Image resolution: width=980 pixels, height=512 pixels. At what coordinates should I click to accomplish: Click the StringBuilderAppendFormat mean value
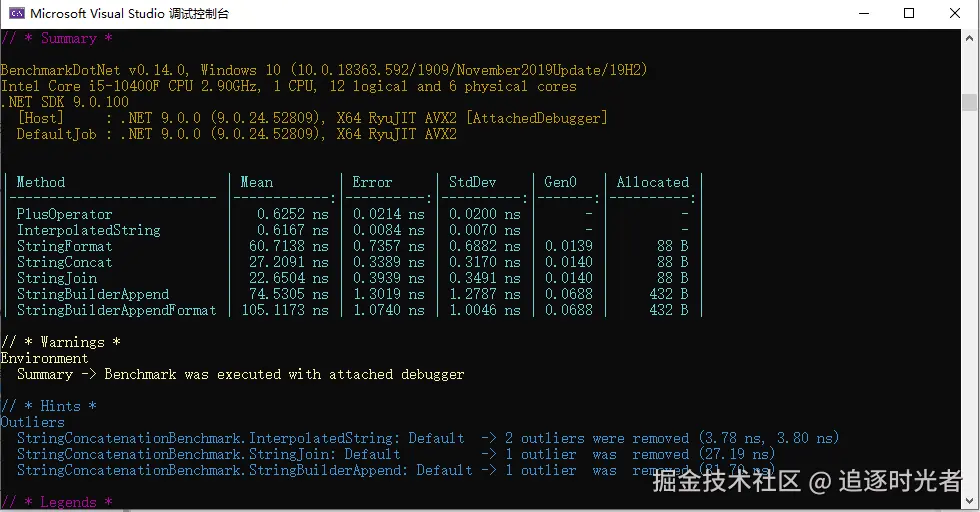point(285,310)
